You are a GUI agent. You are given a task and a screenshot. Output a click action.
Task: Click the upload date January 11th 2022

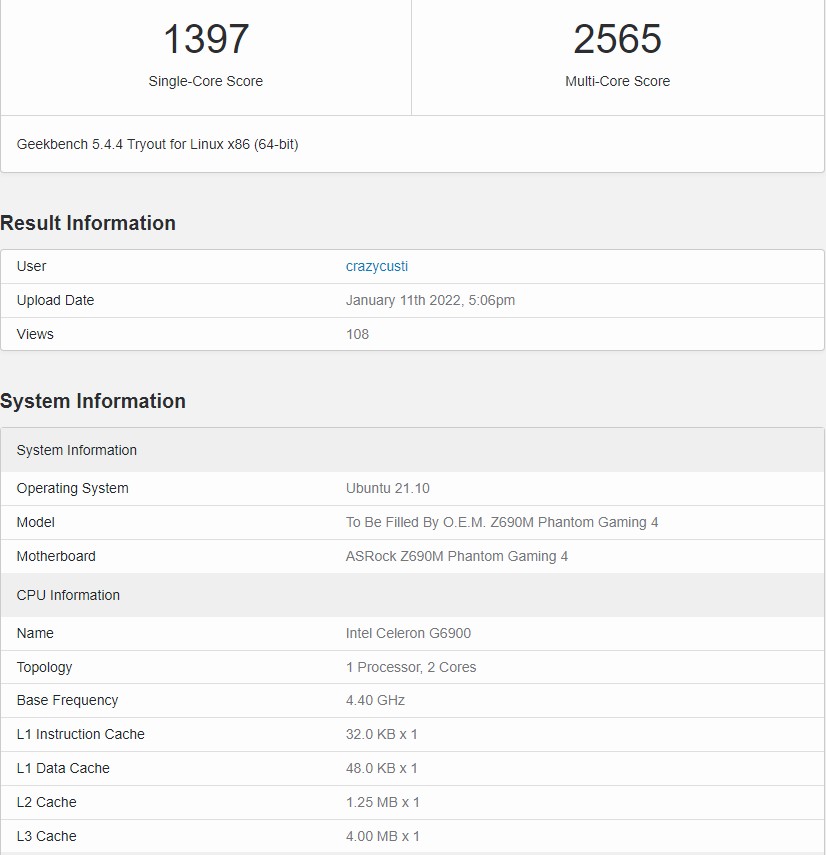tap(430, 300)
